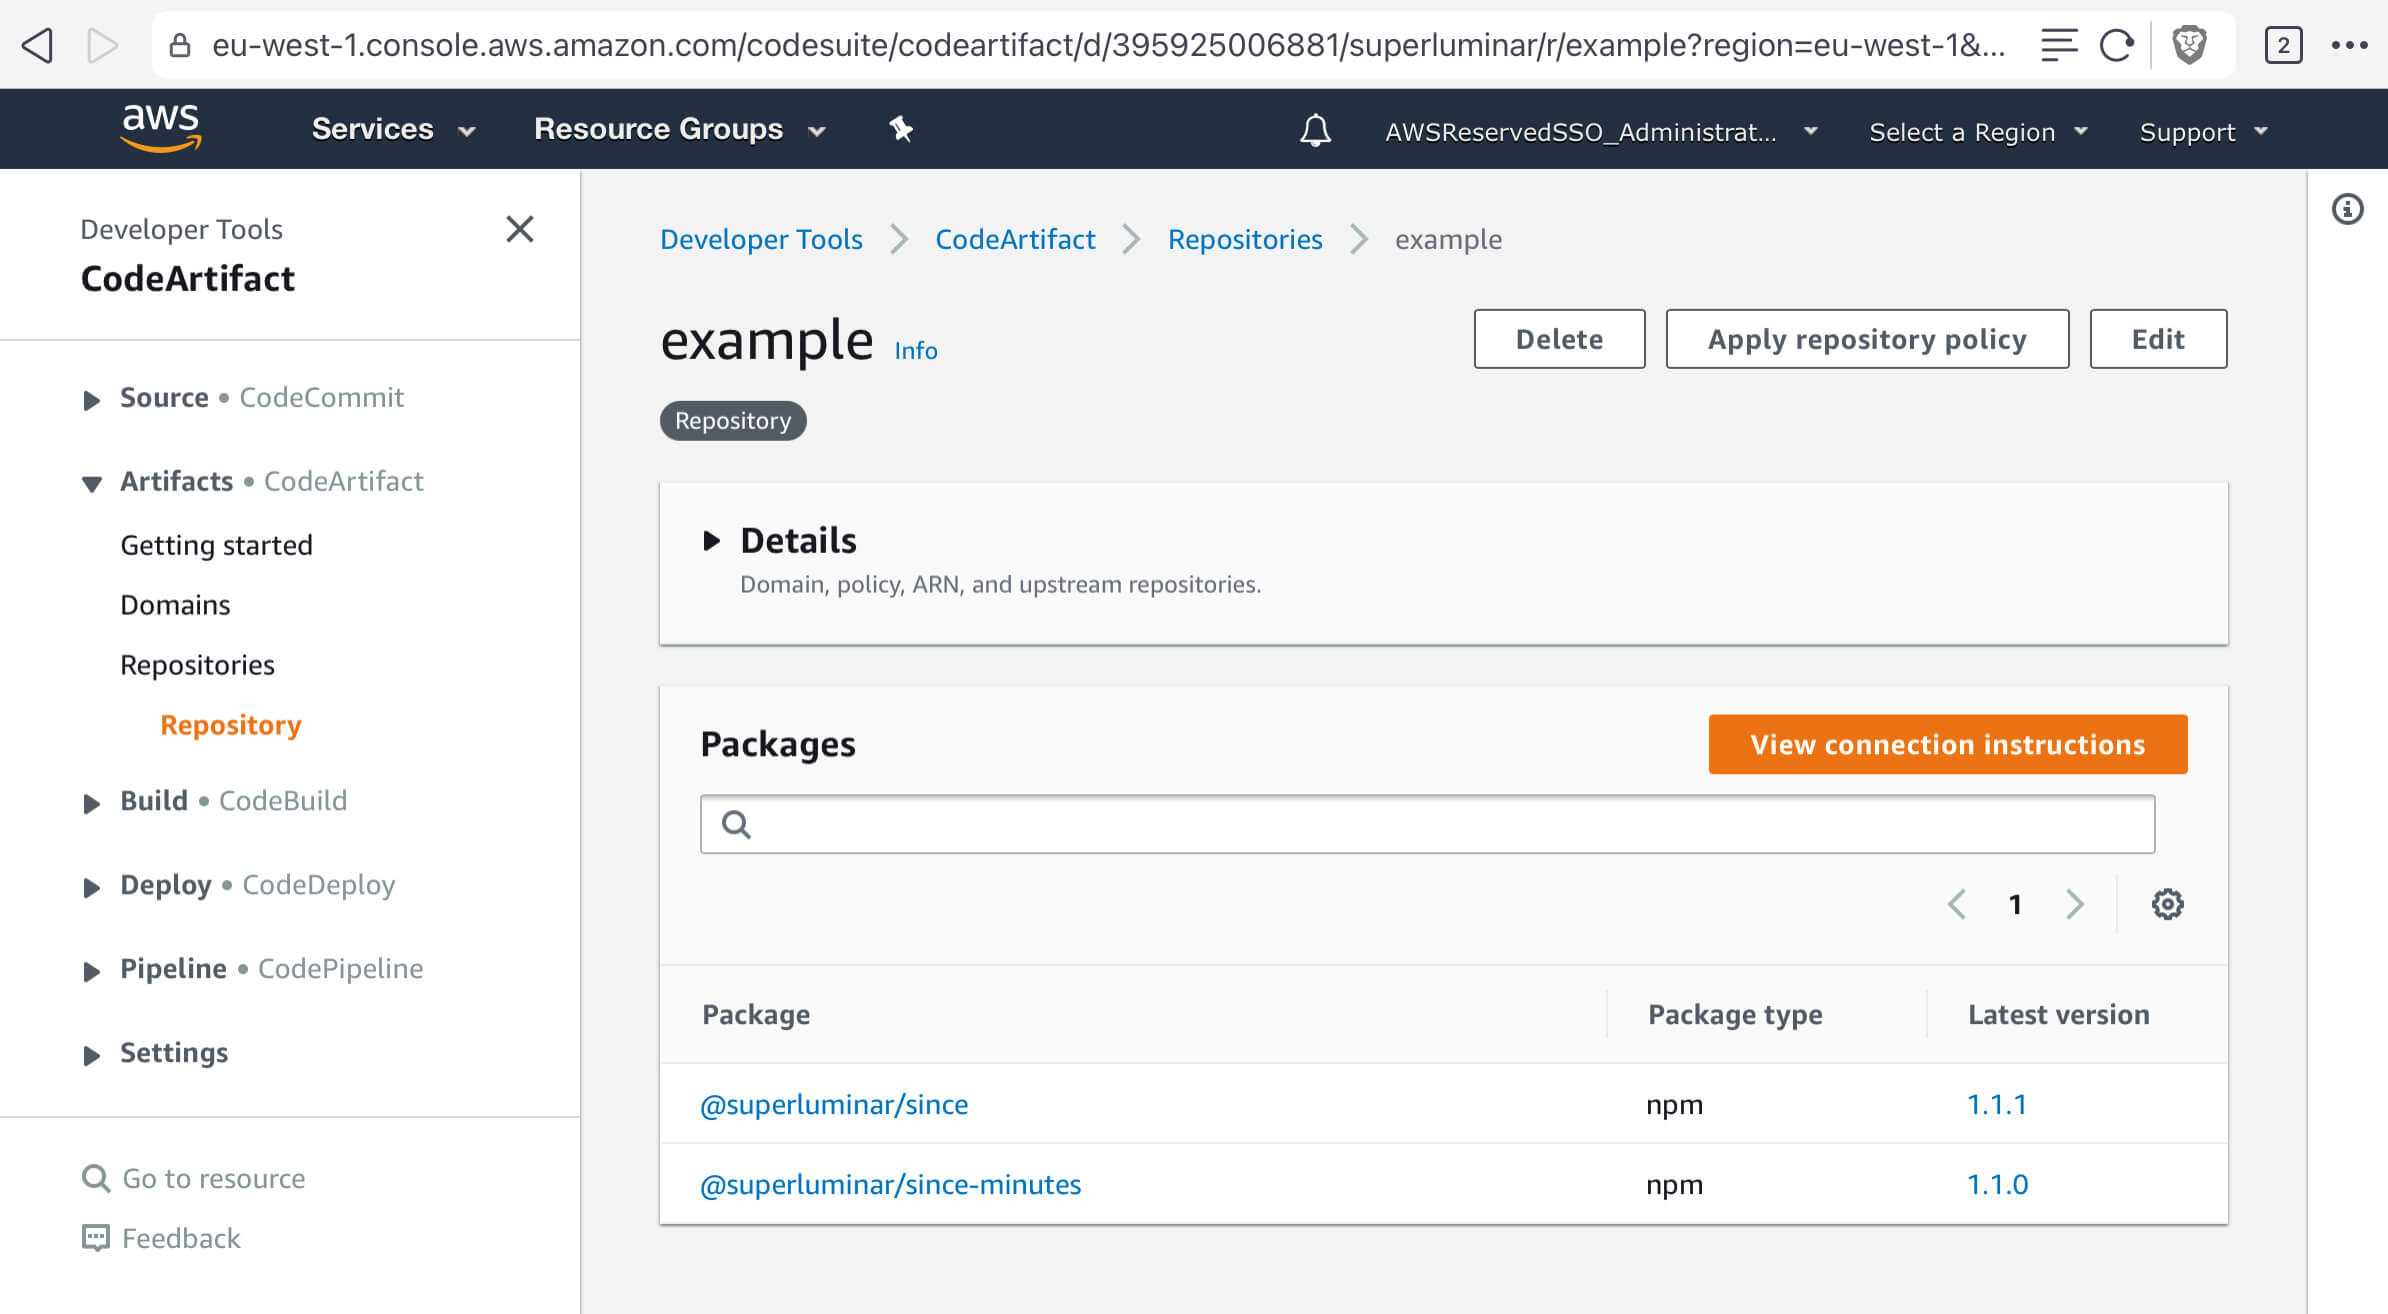Click browser reader mode icon
The width and height of the screenshot is (2388, 1314).
2059,45
